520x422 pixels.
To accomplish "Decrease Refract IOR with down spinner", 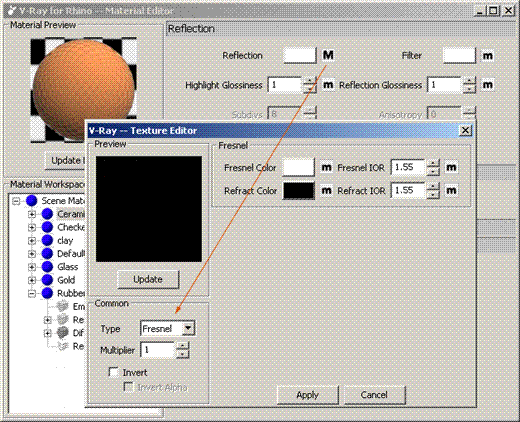I will pos(433,195).
